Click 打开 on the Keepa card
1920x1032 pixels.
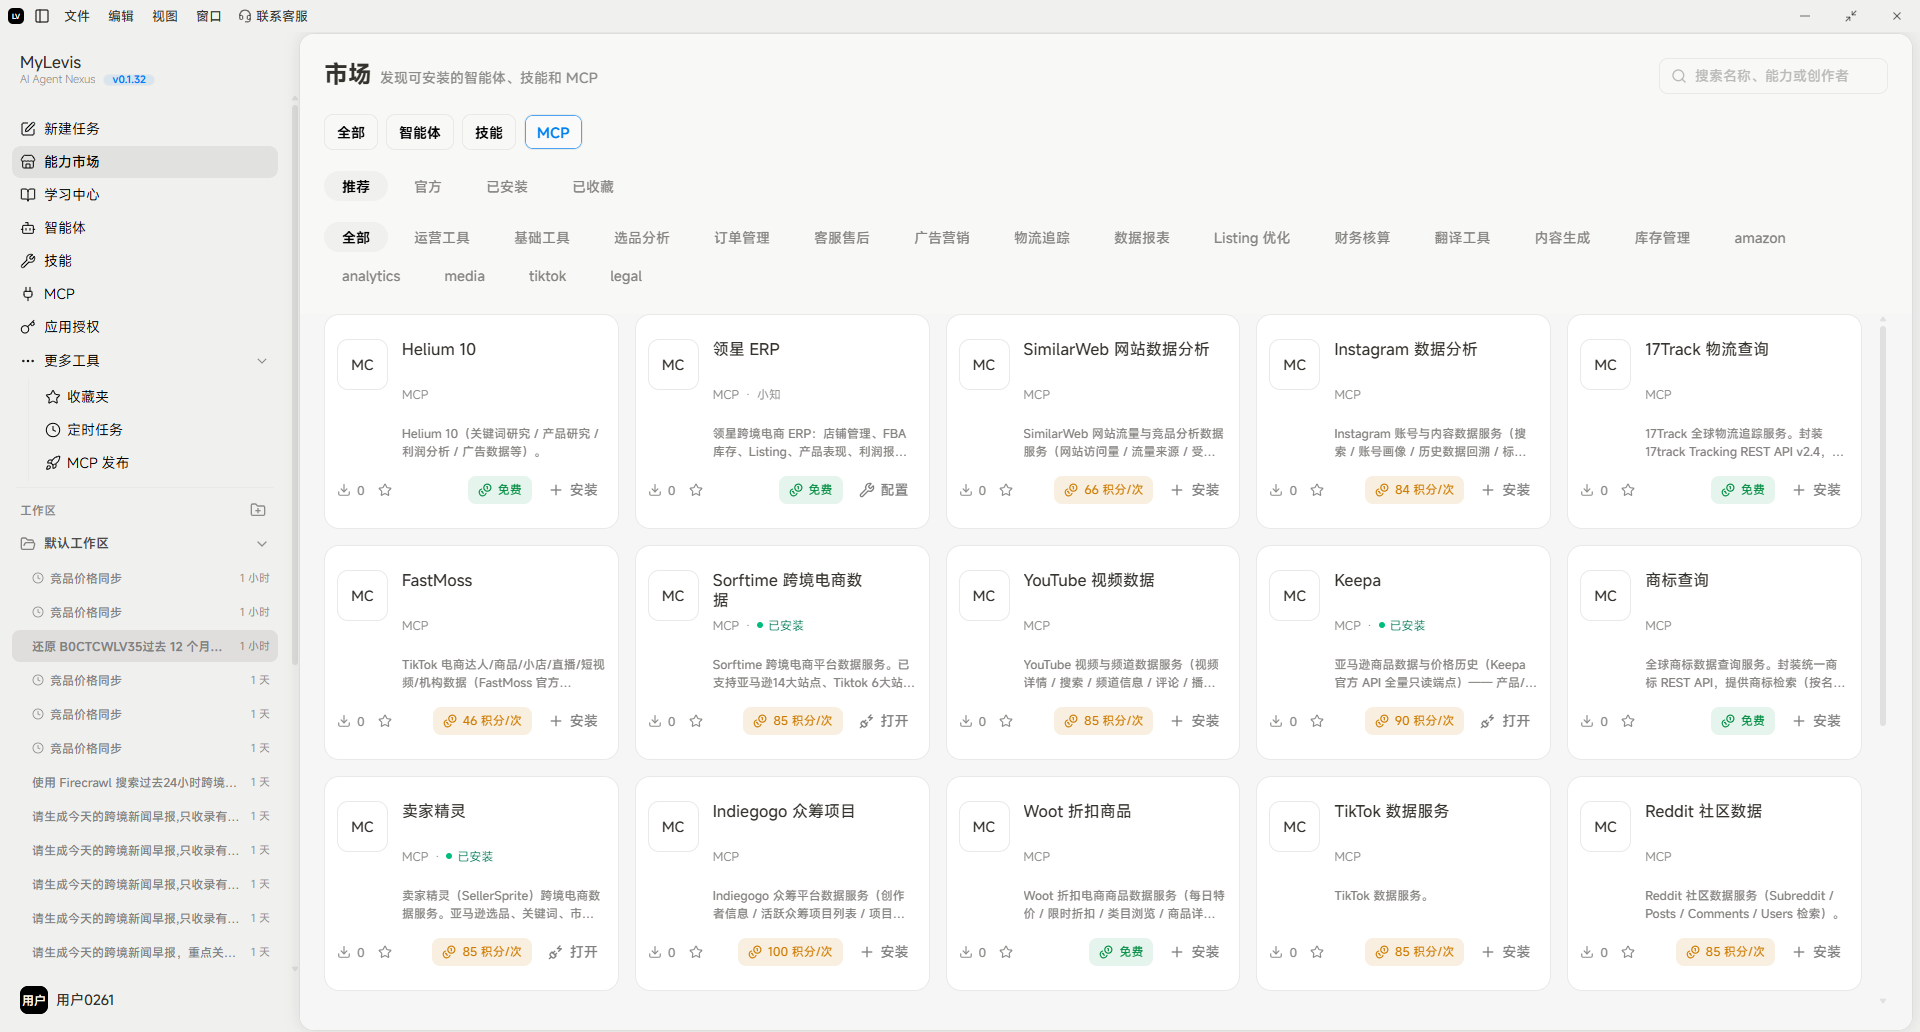[1505, 721]
